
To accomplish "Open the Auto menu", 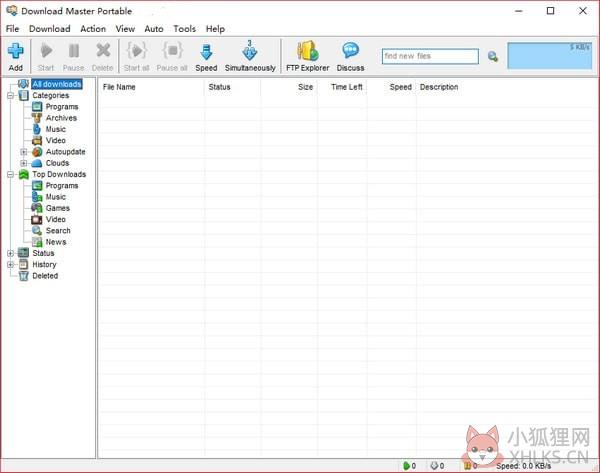I will click(x=154, y=29).
